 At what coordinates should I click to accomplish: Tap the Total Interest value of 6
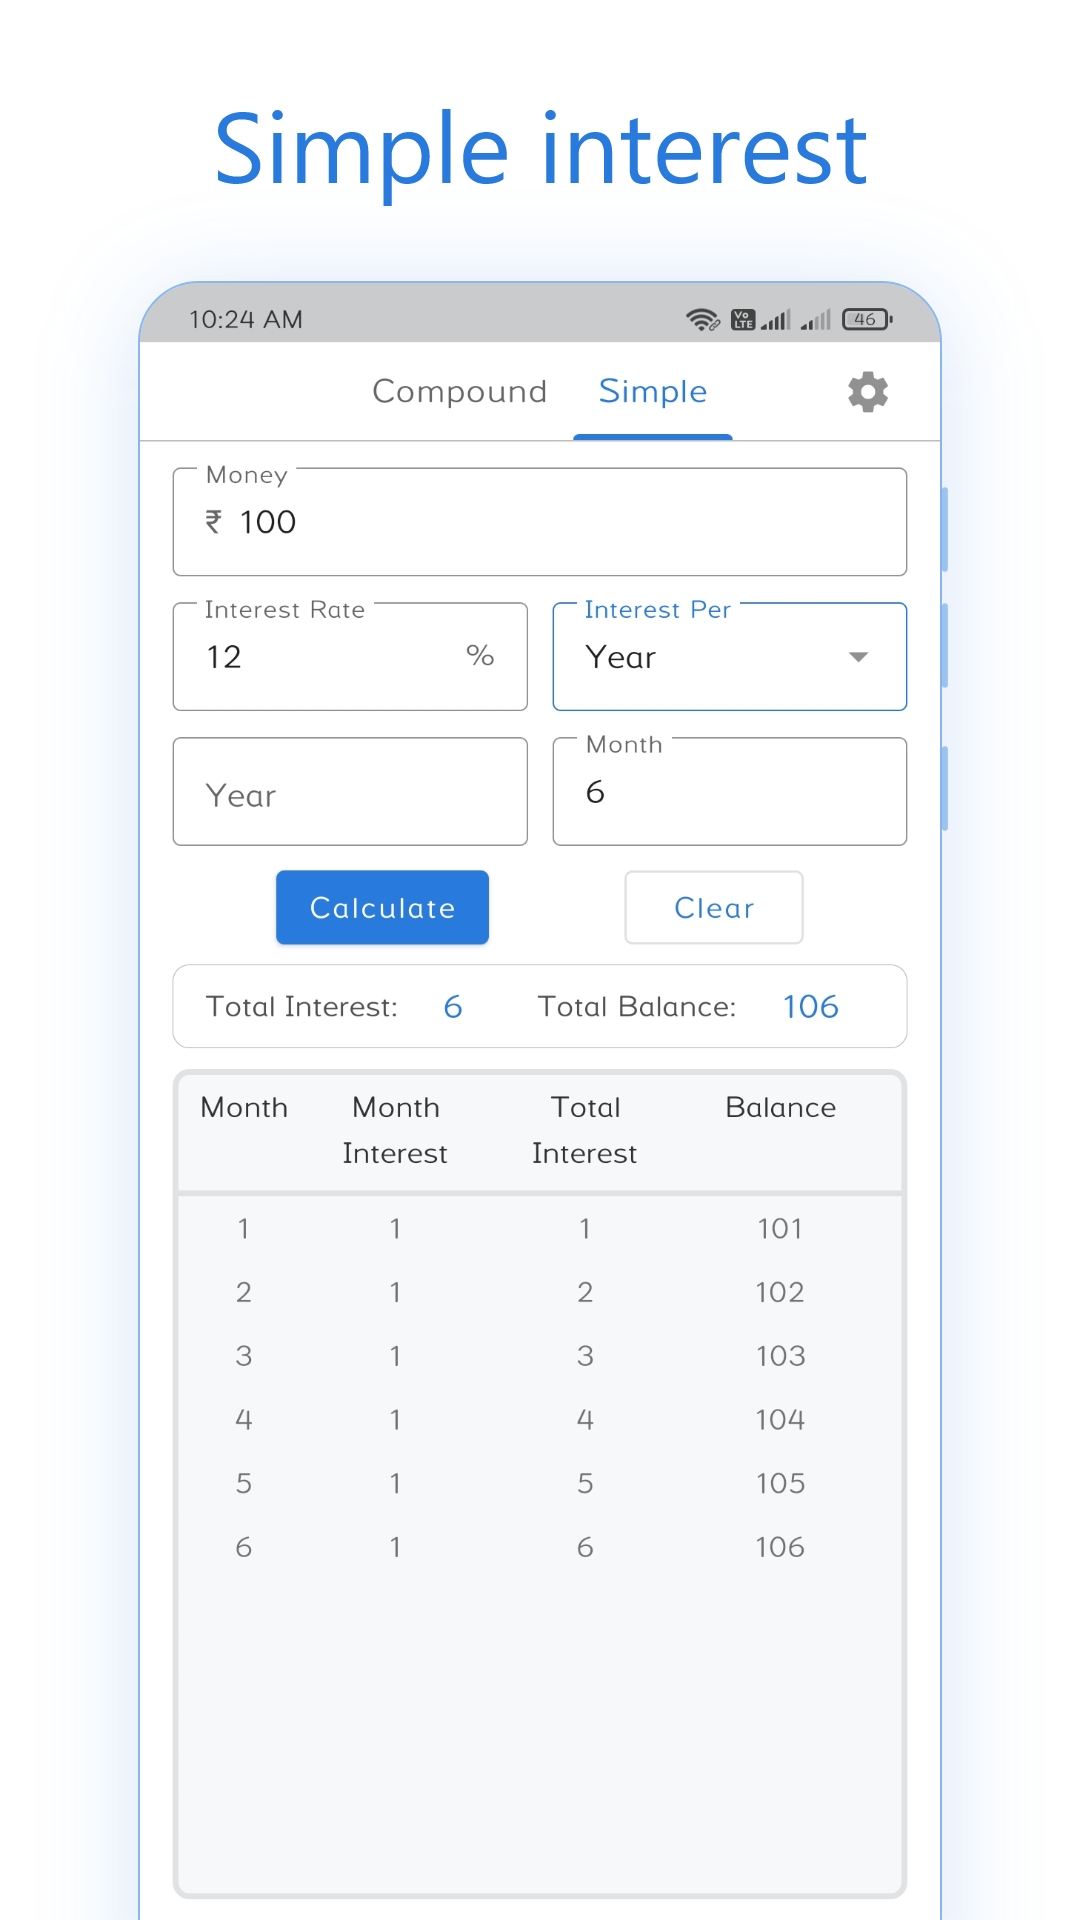pyautogui.click(x=452, y=1007)
